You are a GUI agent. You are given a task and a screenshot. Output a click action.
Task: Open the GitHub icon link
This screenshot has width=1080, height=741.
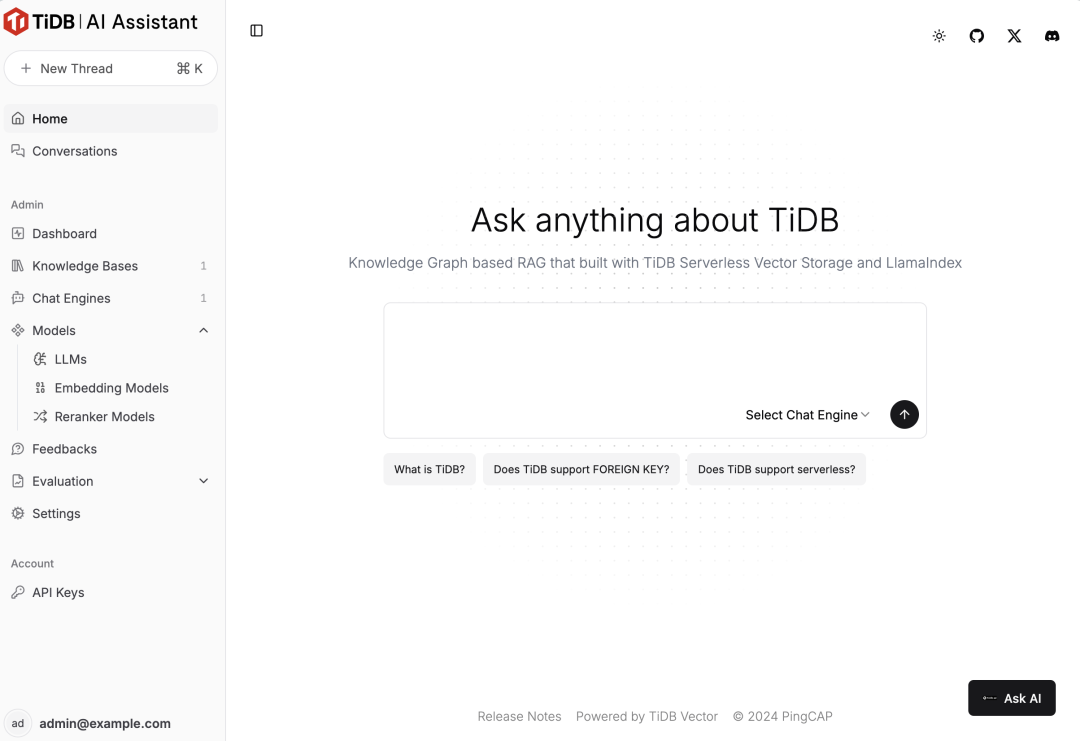[x=977, y=36]
